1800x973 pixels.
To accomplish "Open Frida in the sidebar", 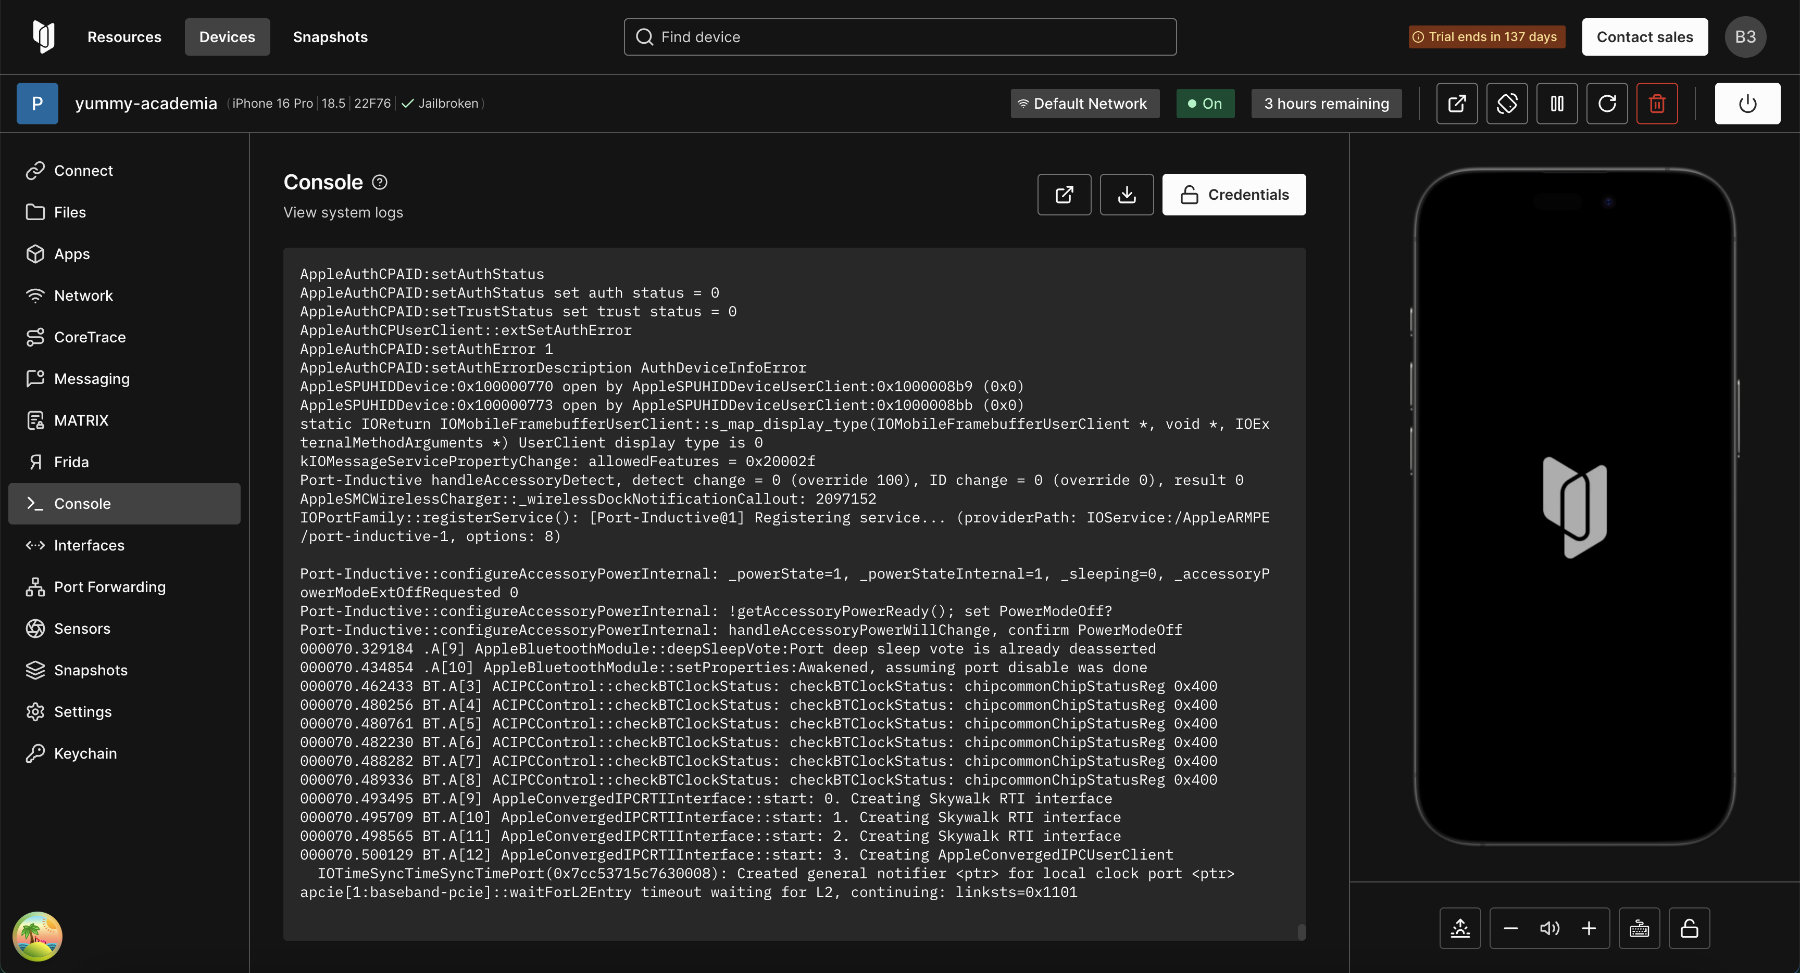I will click(x=71, y=462).
